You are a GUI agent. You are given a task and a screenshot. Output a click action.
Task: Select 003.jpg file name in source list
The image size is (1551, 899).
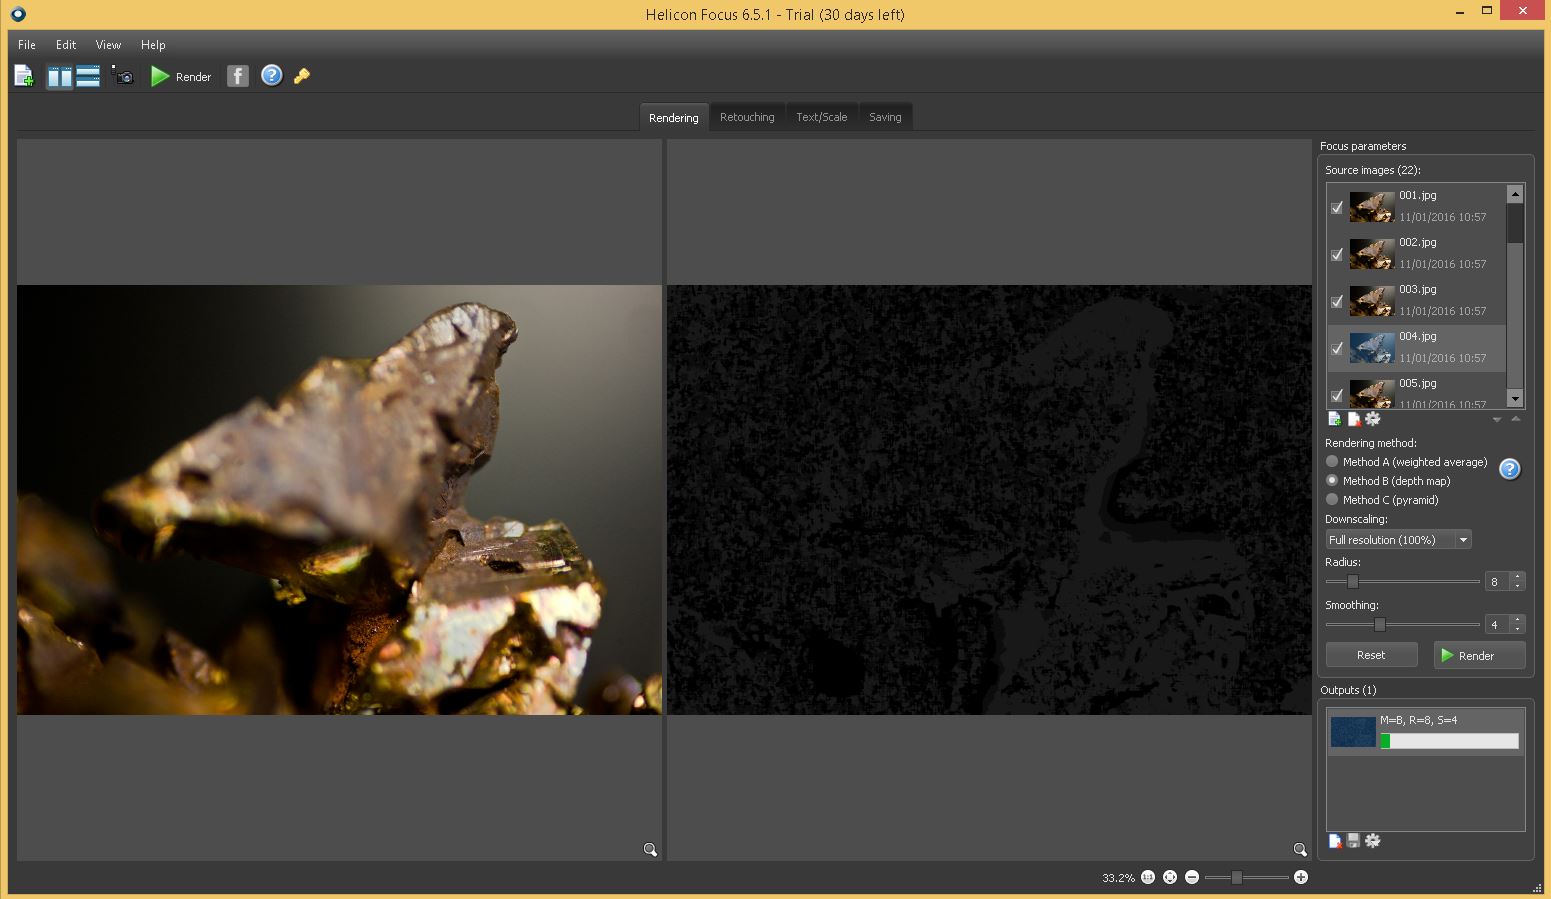click(1417, 290)
